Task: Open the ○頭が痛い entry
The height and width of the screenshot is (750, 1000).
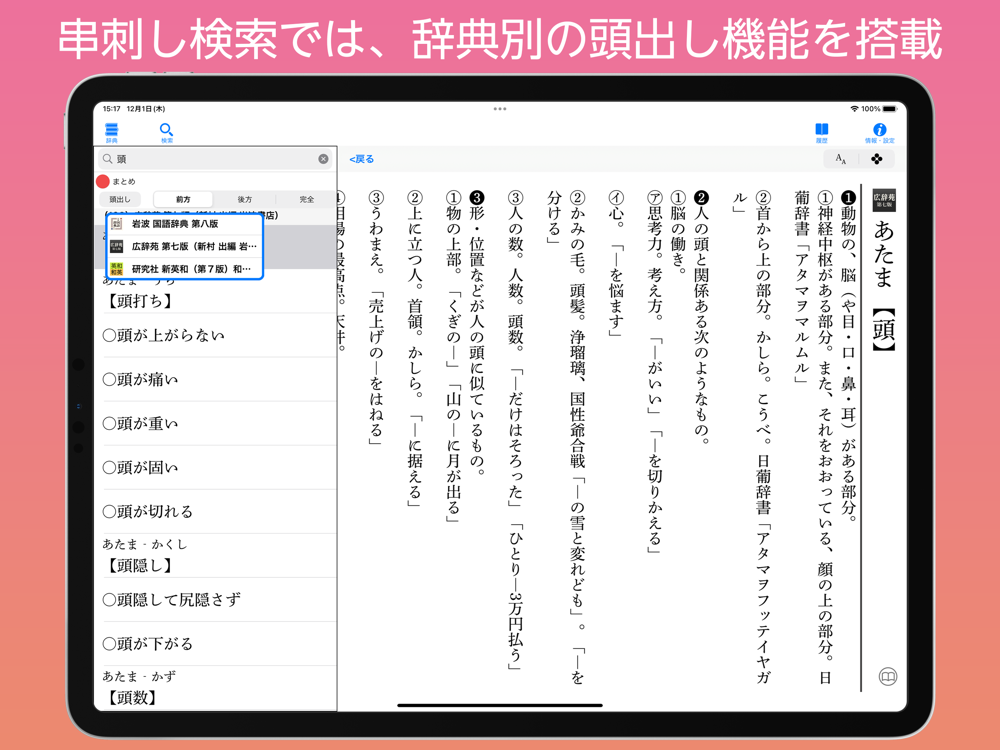Action: click(x=216, y=379)
